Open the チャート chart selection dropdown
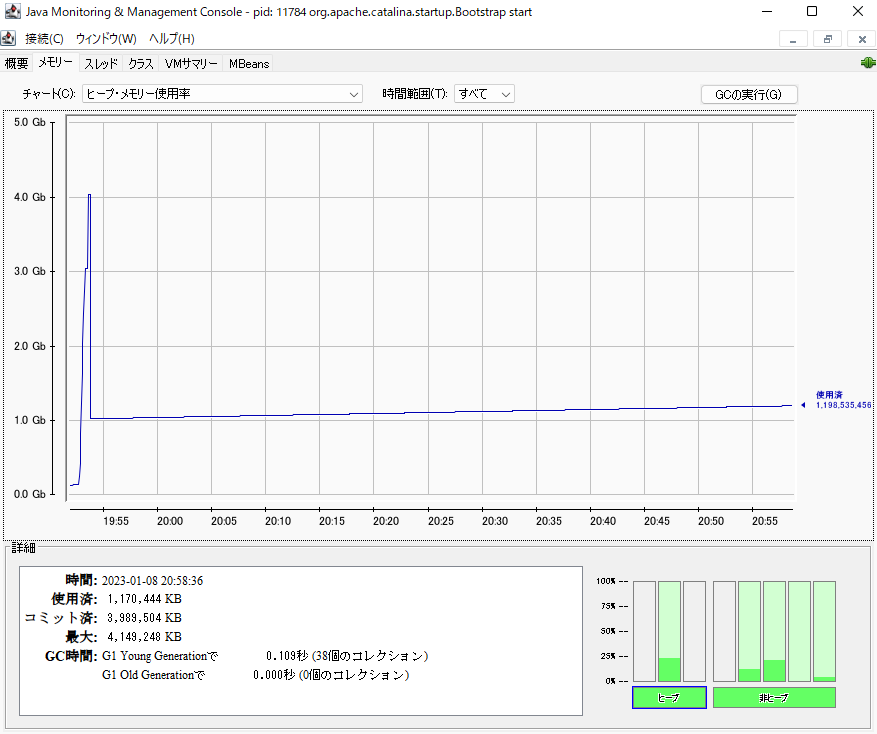The image size is (877, 734). (x=222, y=94)
